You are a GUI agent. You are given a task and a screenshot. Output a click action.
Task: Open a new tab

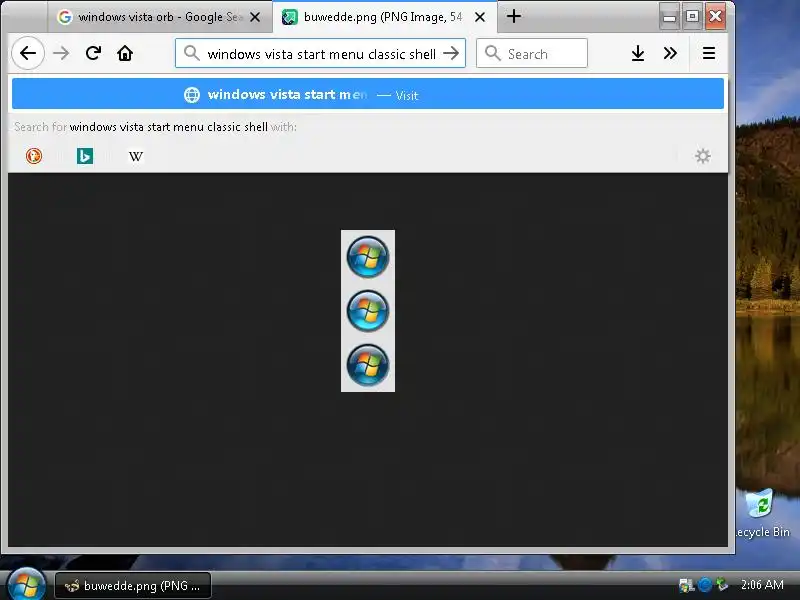tap(514, 16)
